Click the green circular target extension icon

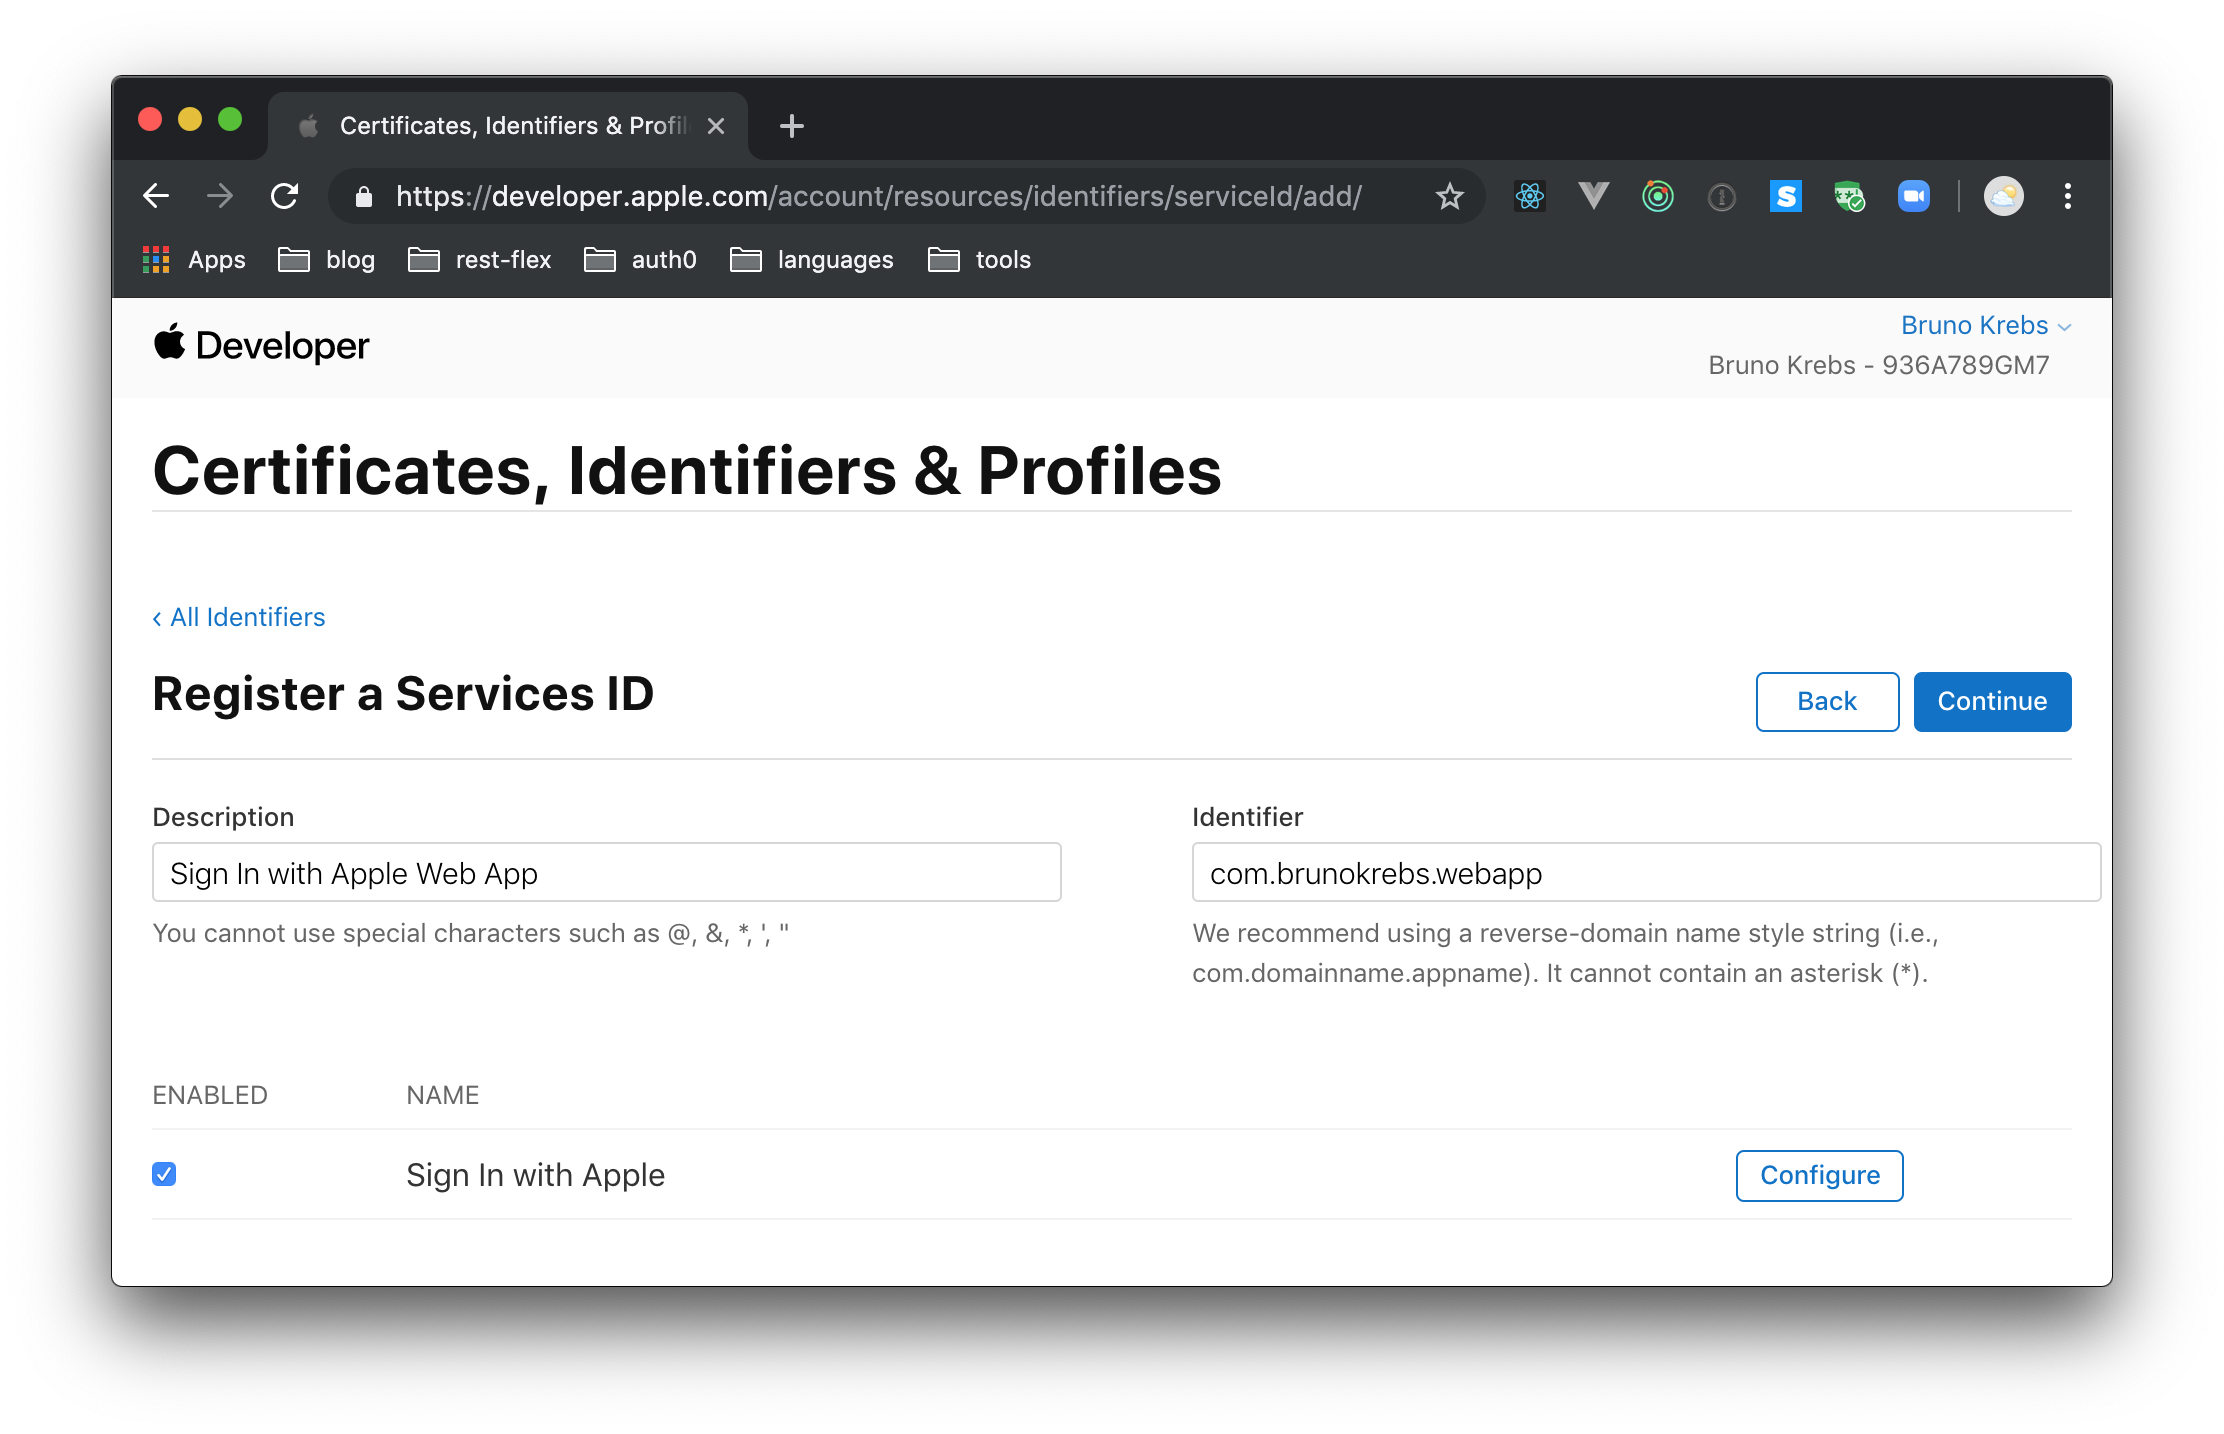1657,196
